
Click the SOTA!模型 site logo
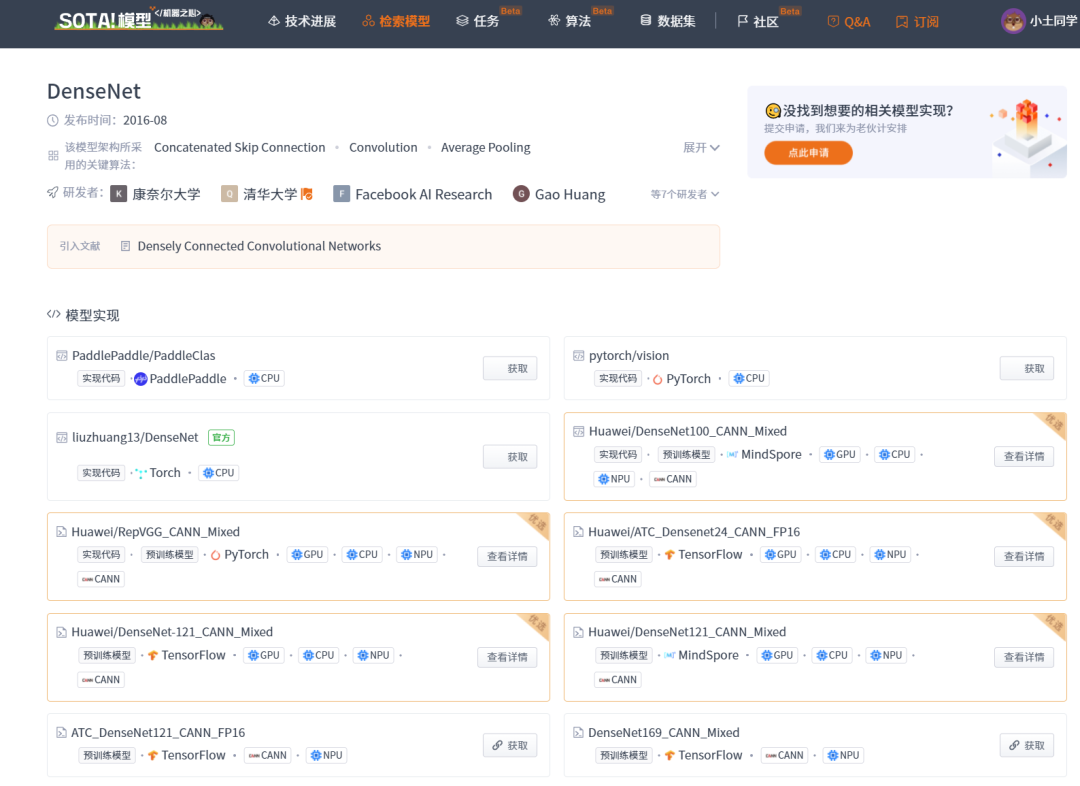coord(138,21)
